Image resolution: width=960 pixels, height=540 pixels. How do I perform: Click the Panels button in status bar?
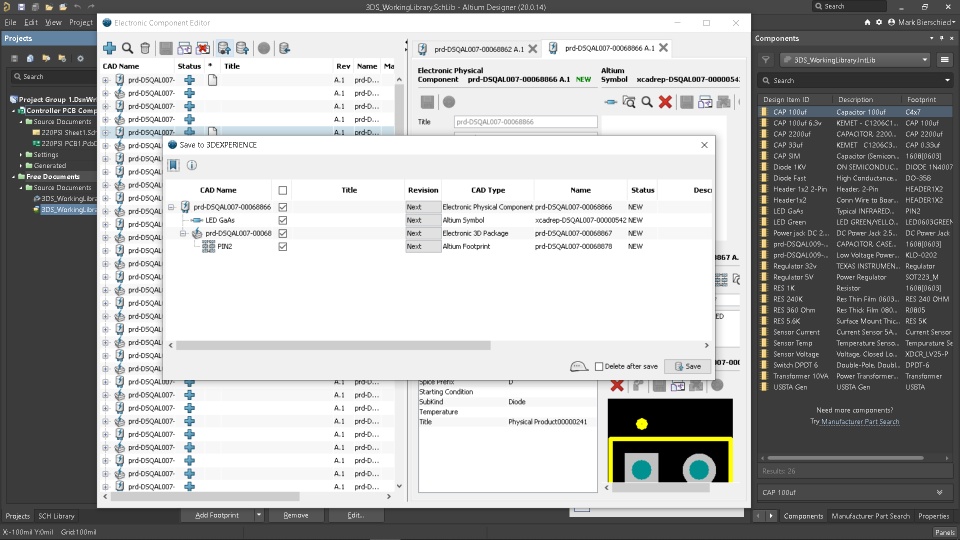click(x=945, y=532)
